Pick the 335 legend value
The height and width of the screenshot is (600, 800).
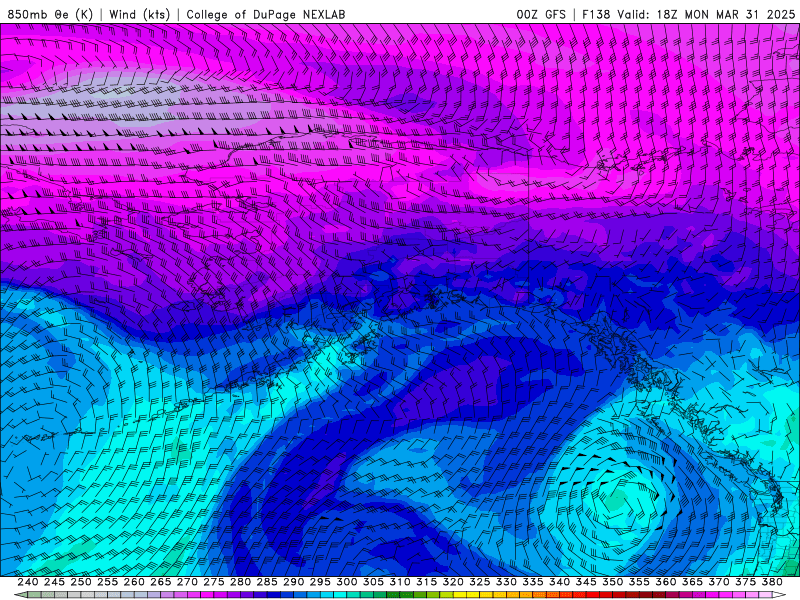click(x=533, y=582)
